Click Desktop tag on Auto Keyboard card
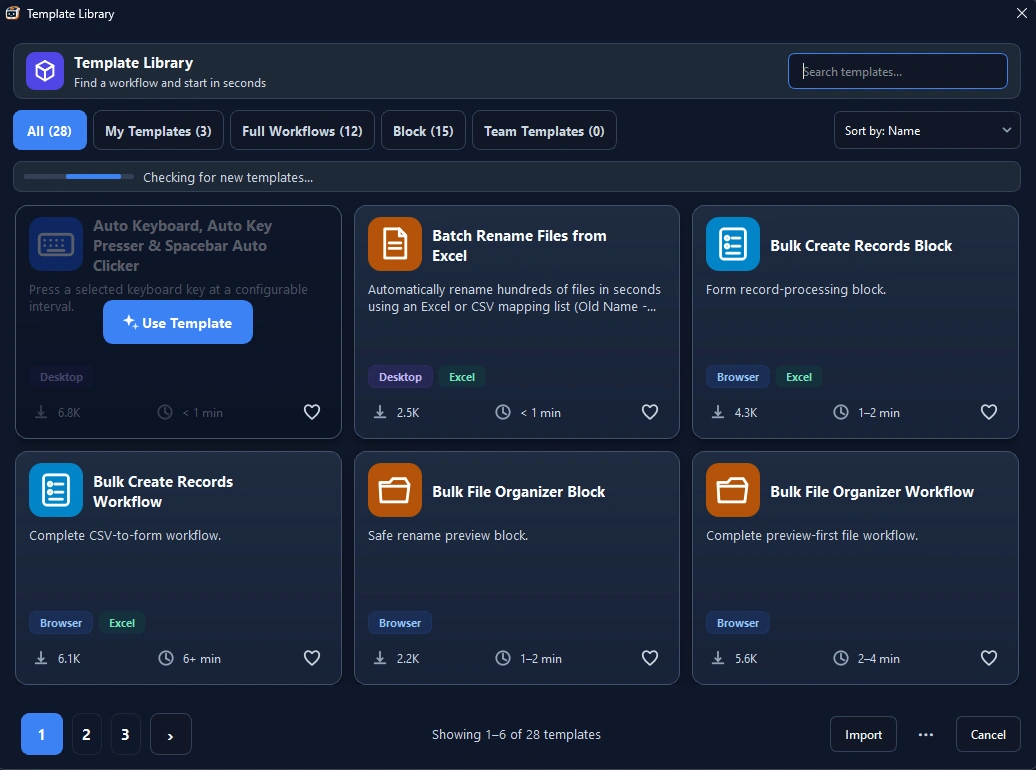This screenshot has height=770, width=1036. [61, 377]
